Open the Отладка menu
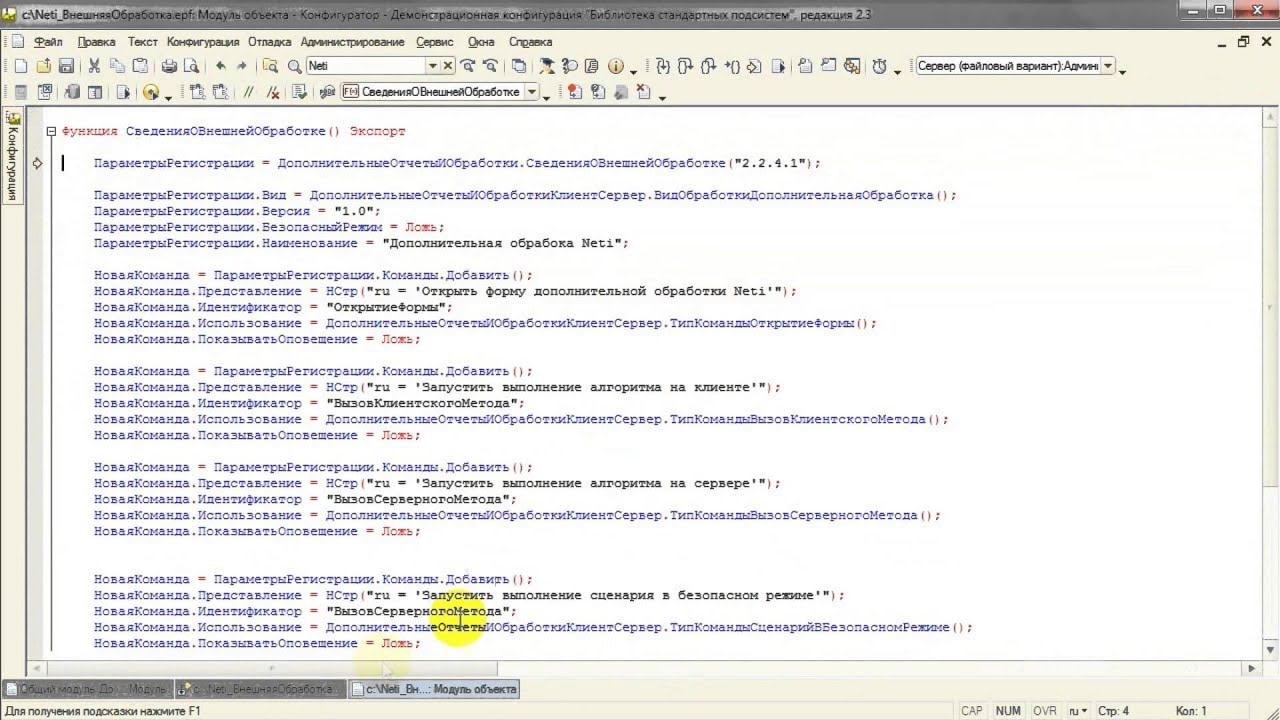Image resolution: width=1280 pixels, height=720 pixels. point(269,42)
